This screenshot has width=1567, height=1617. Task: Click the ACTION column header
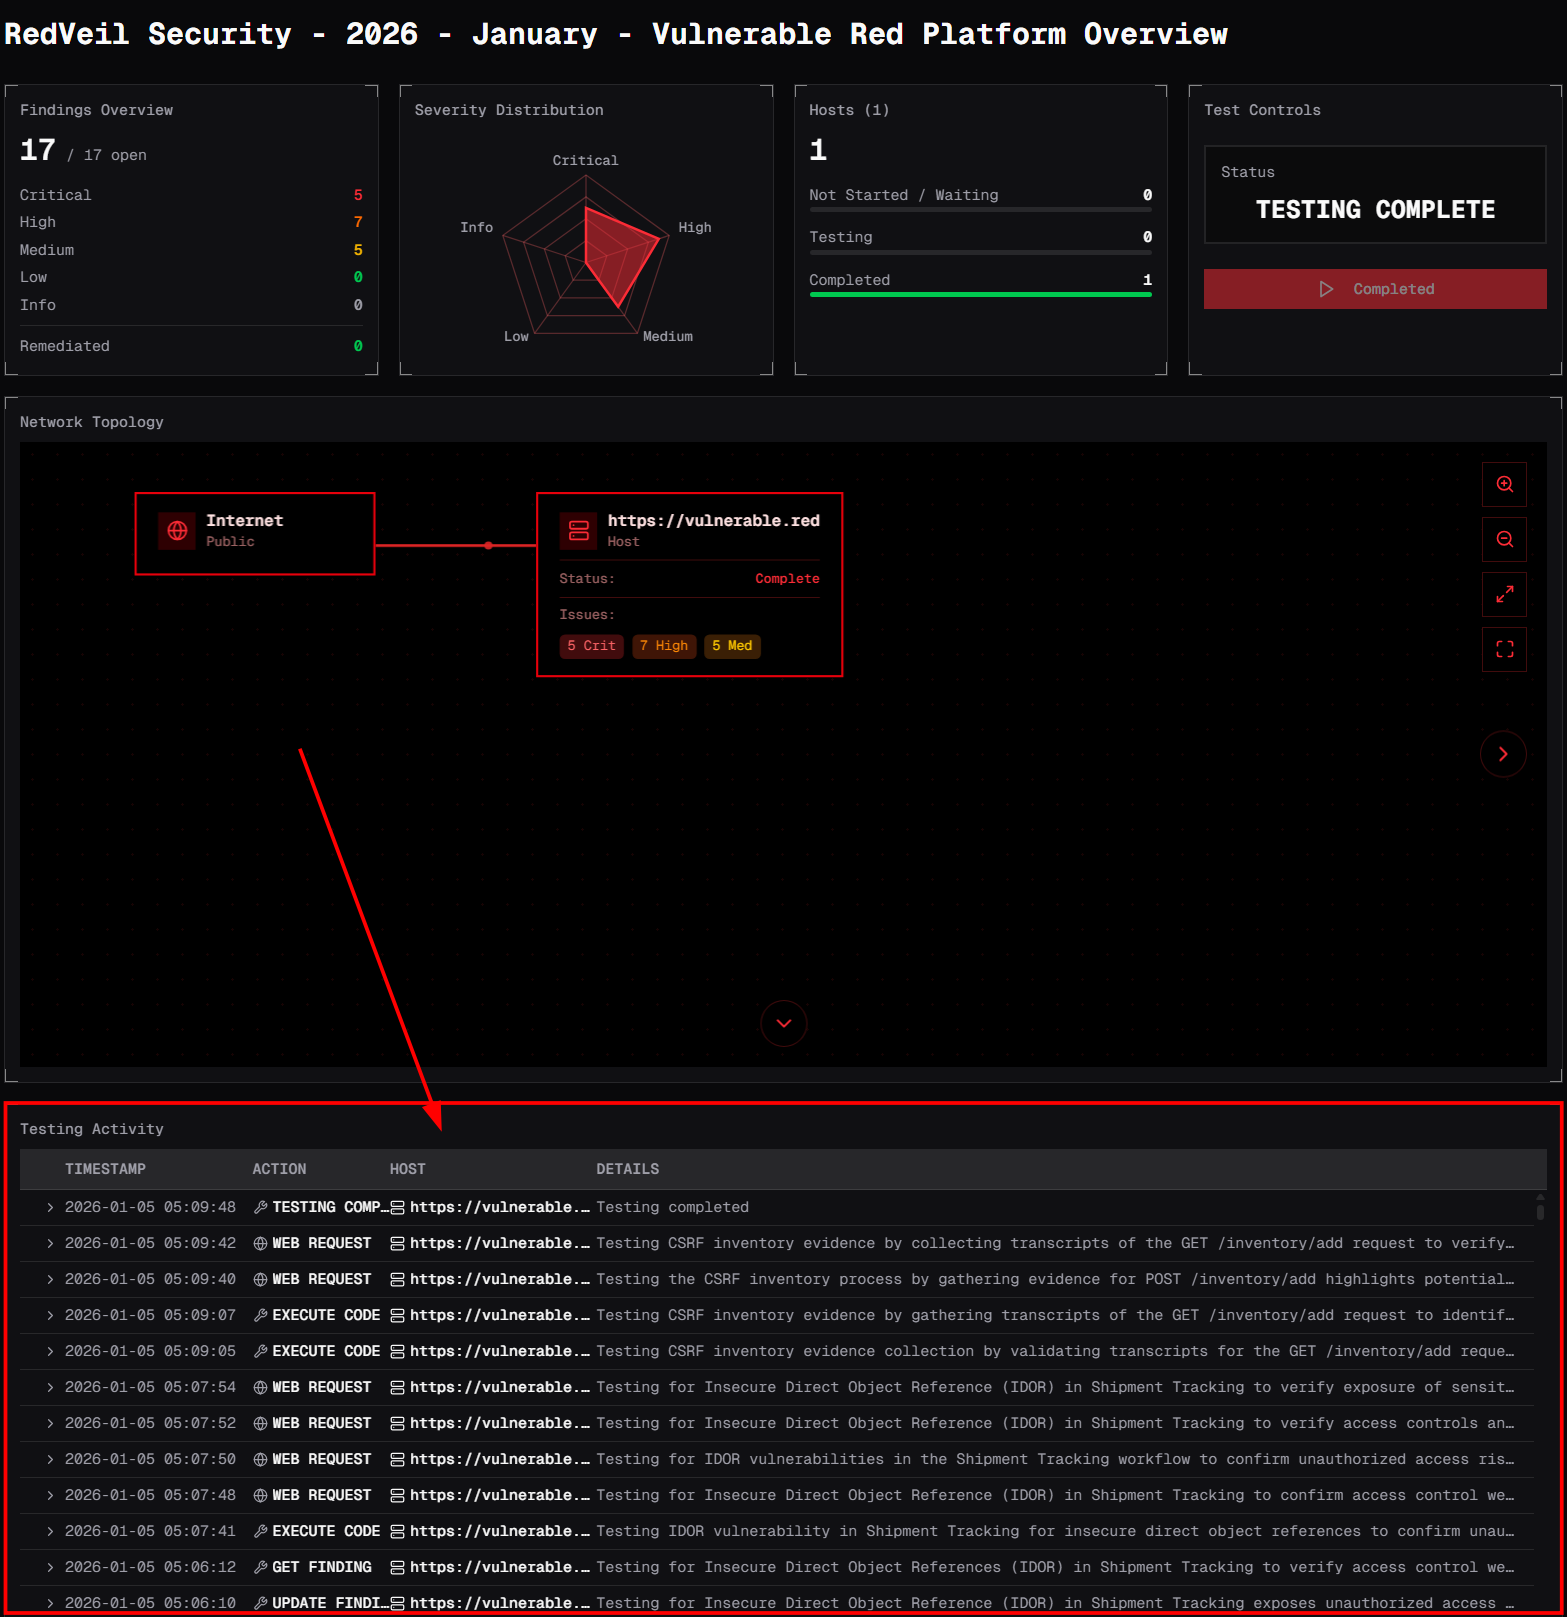(x=279, y=1169)
